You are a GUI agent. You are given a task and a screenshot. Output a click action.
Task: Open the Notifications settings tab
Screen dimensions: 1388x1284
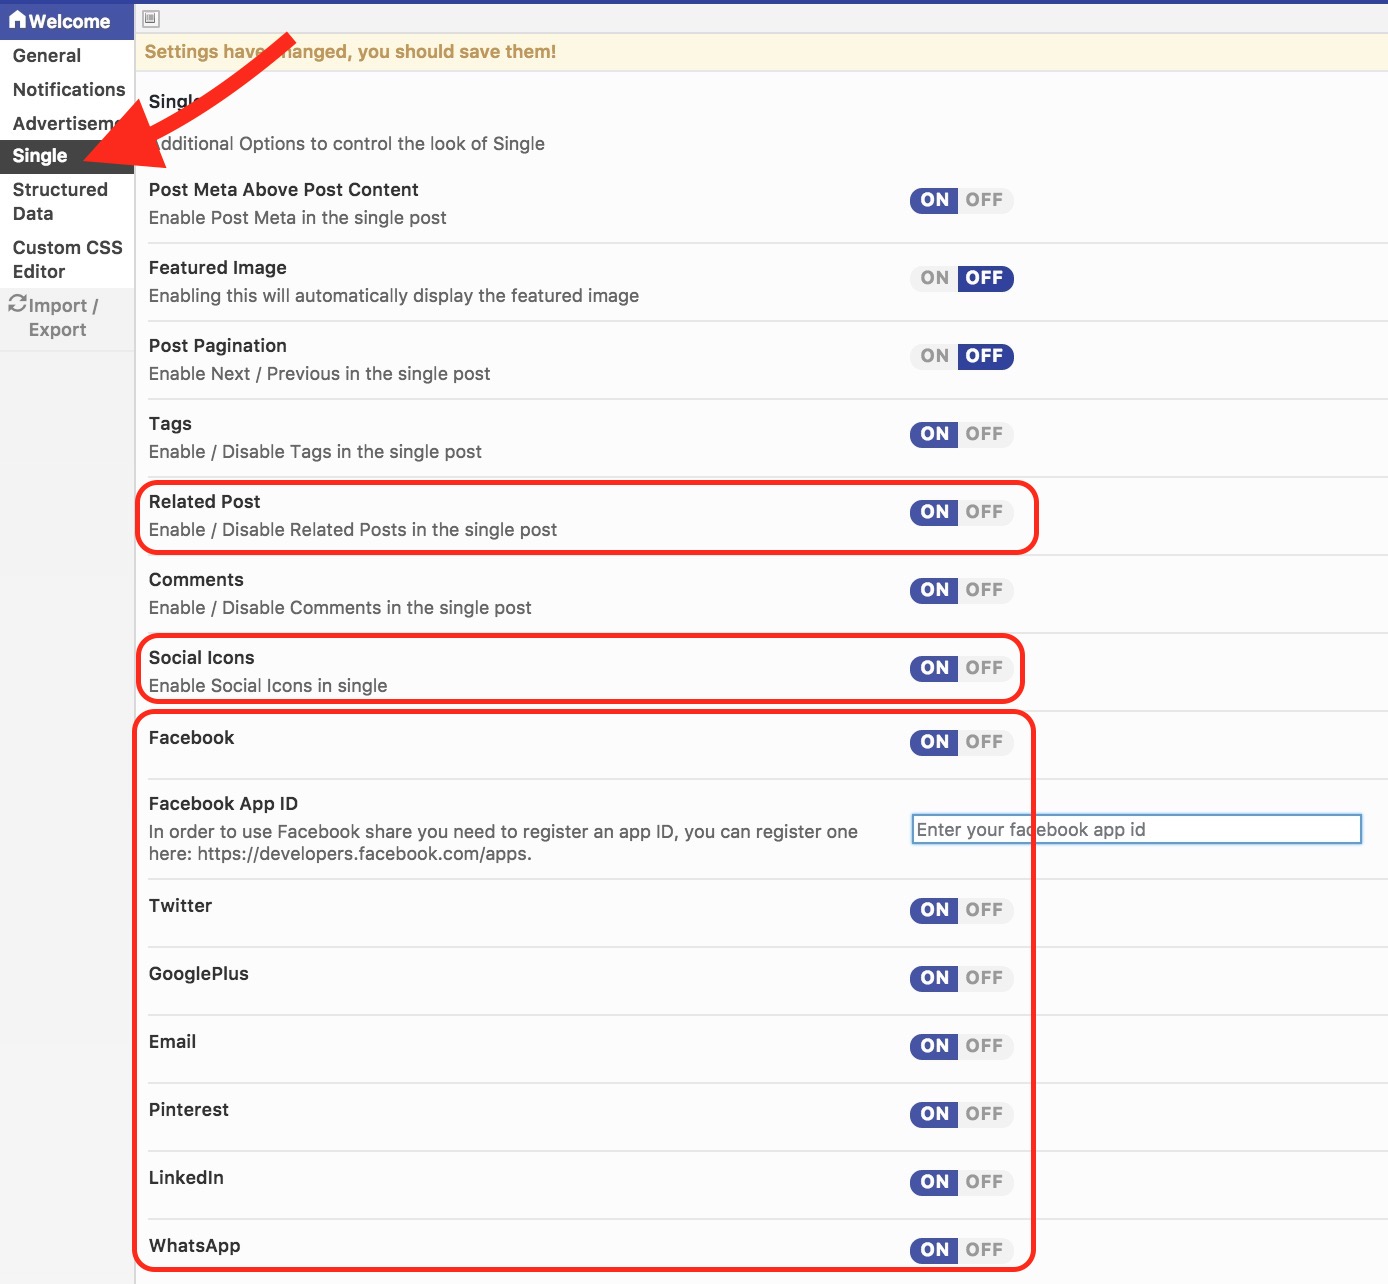pos(68,90)
